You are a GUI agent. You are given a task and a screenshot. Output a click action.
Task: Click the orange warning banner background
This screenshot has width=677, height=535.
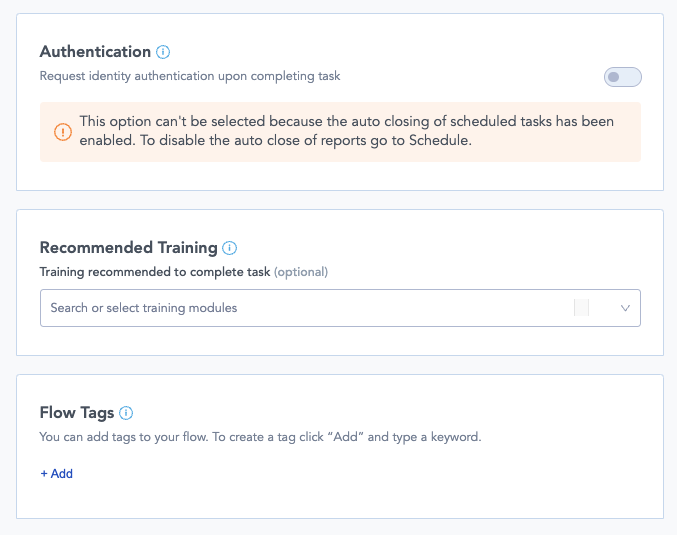tap(560, 150)
